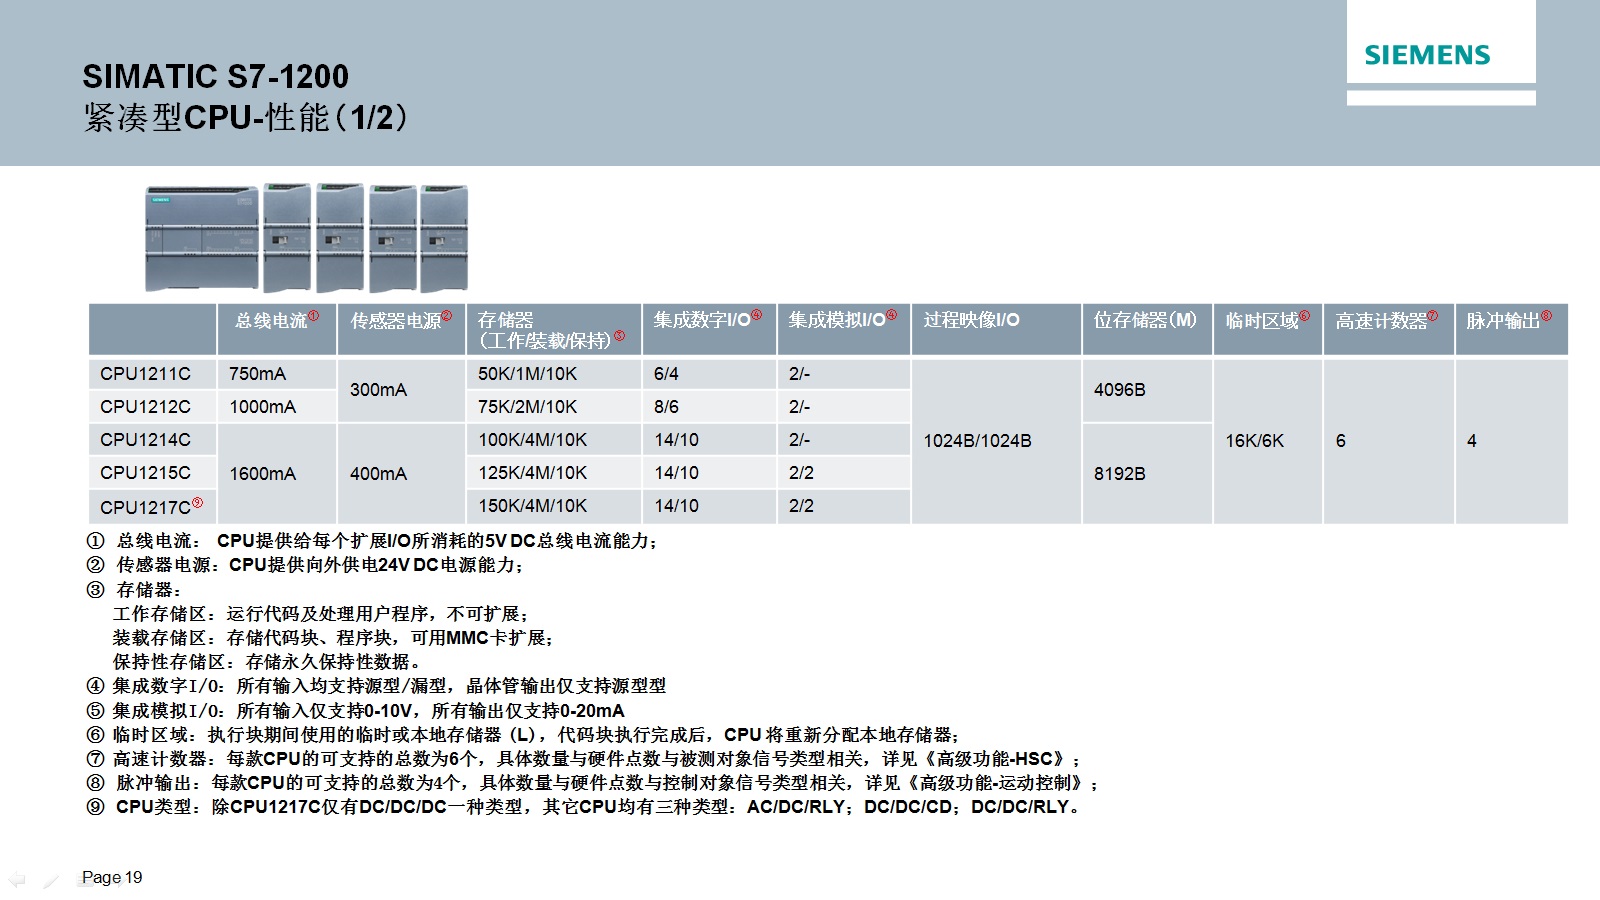
Task: Select the '装载存储区' description line
Action: click(x=333, y=638)
